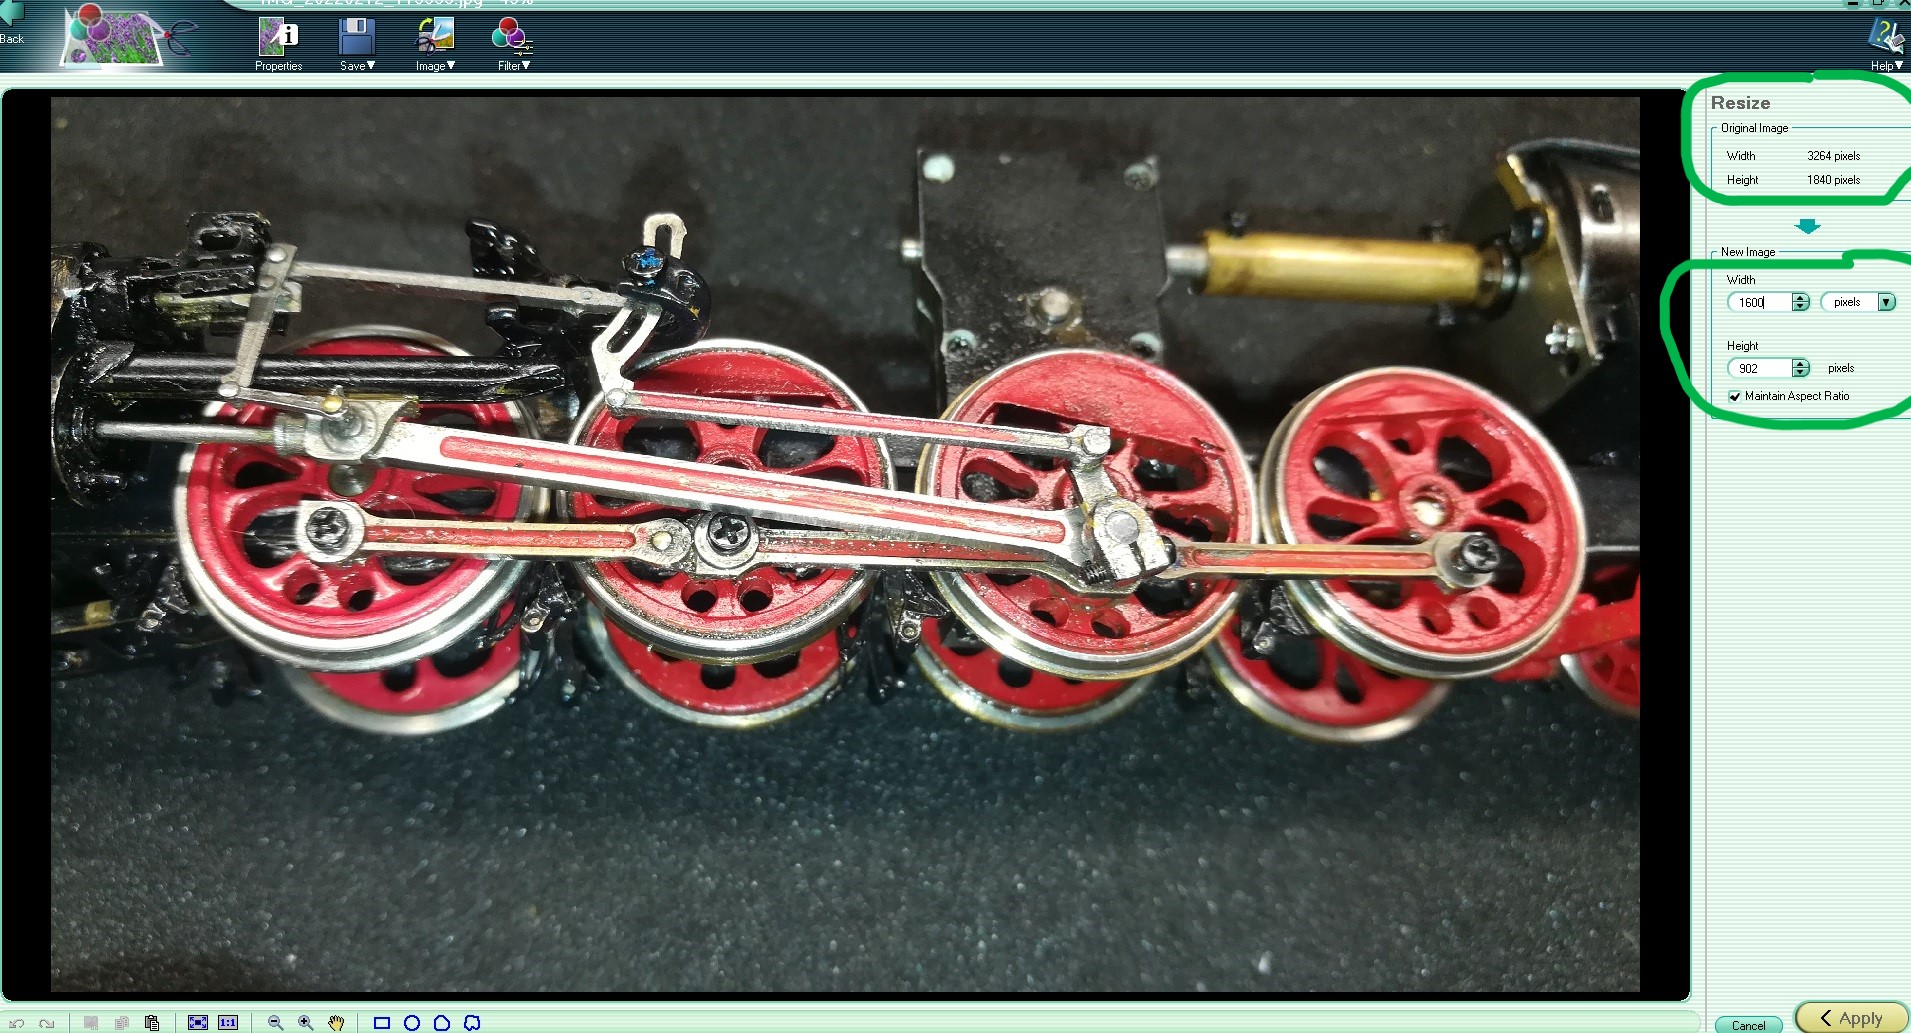
Task: Expand the Save dropdown menu
Action: [357, 44]
